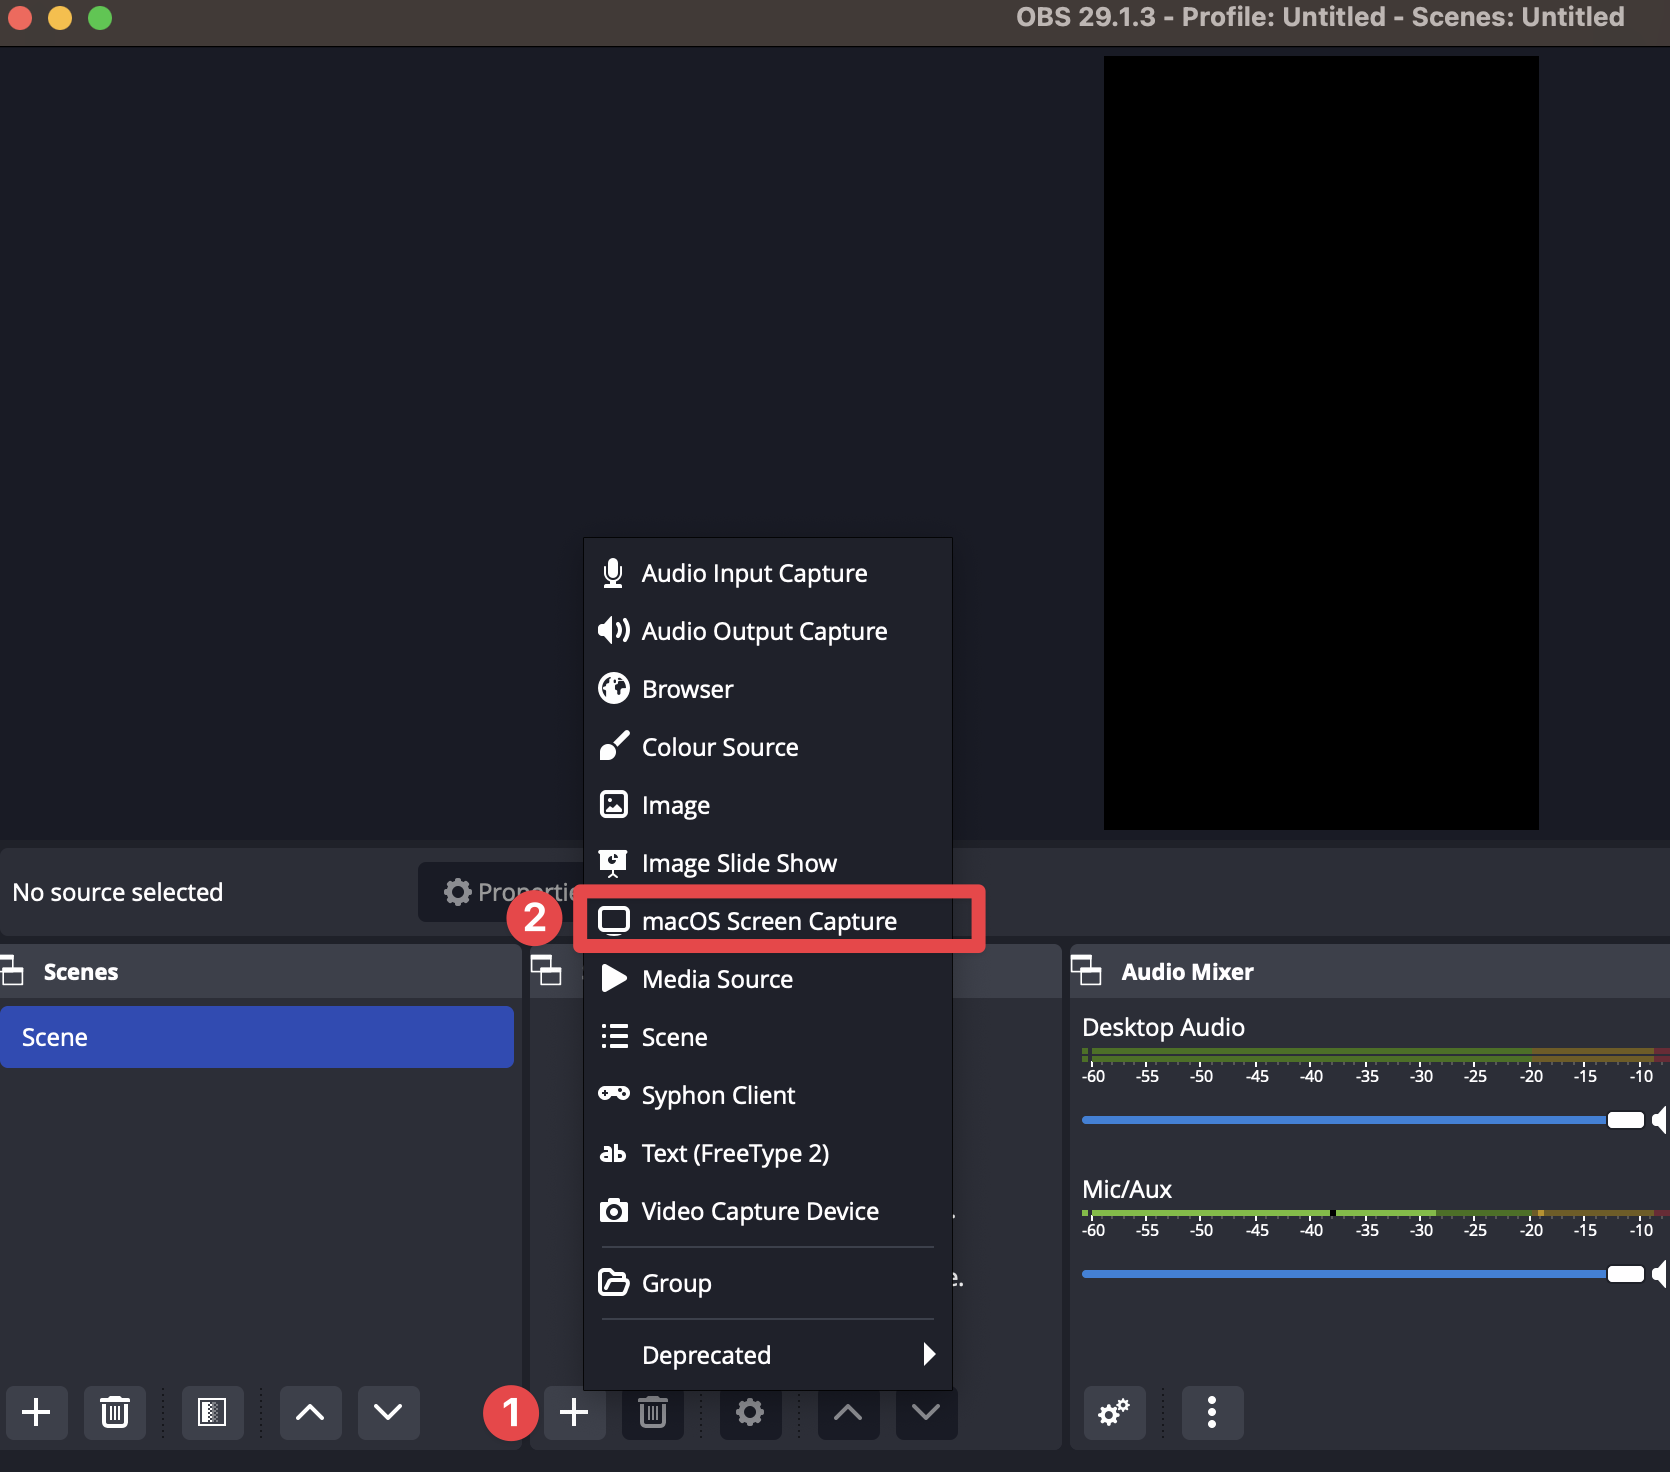Select Video Capture Device
Image resolution: width=1670 pixels, height=1472 pixels.
tap(767, 1211)
